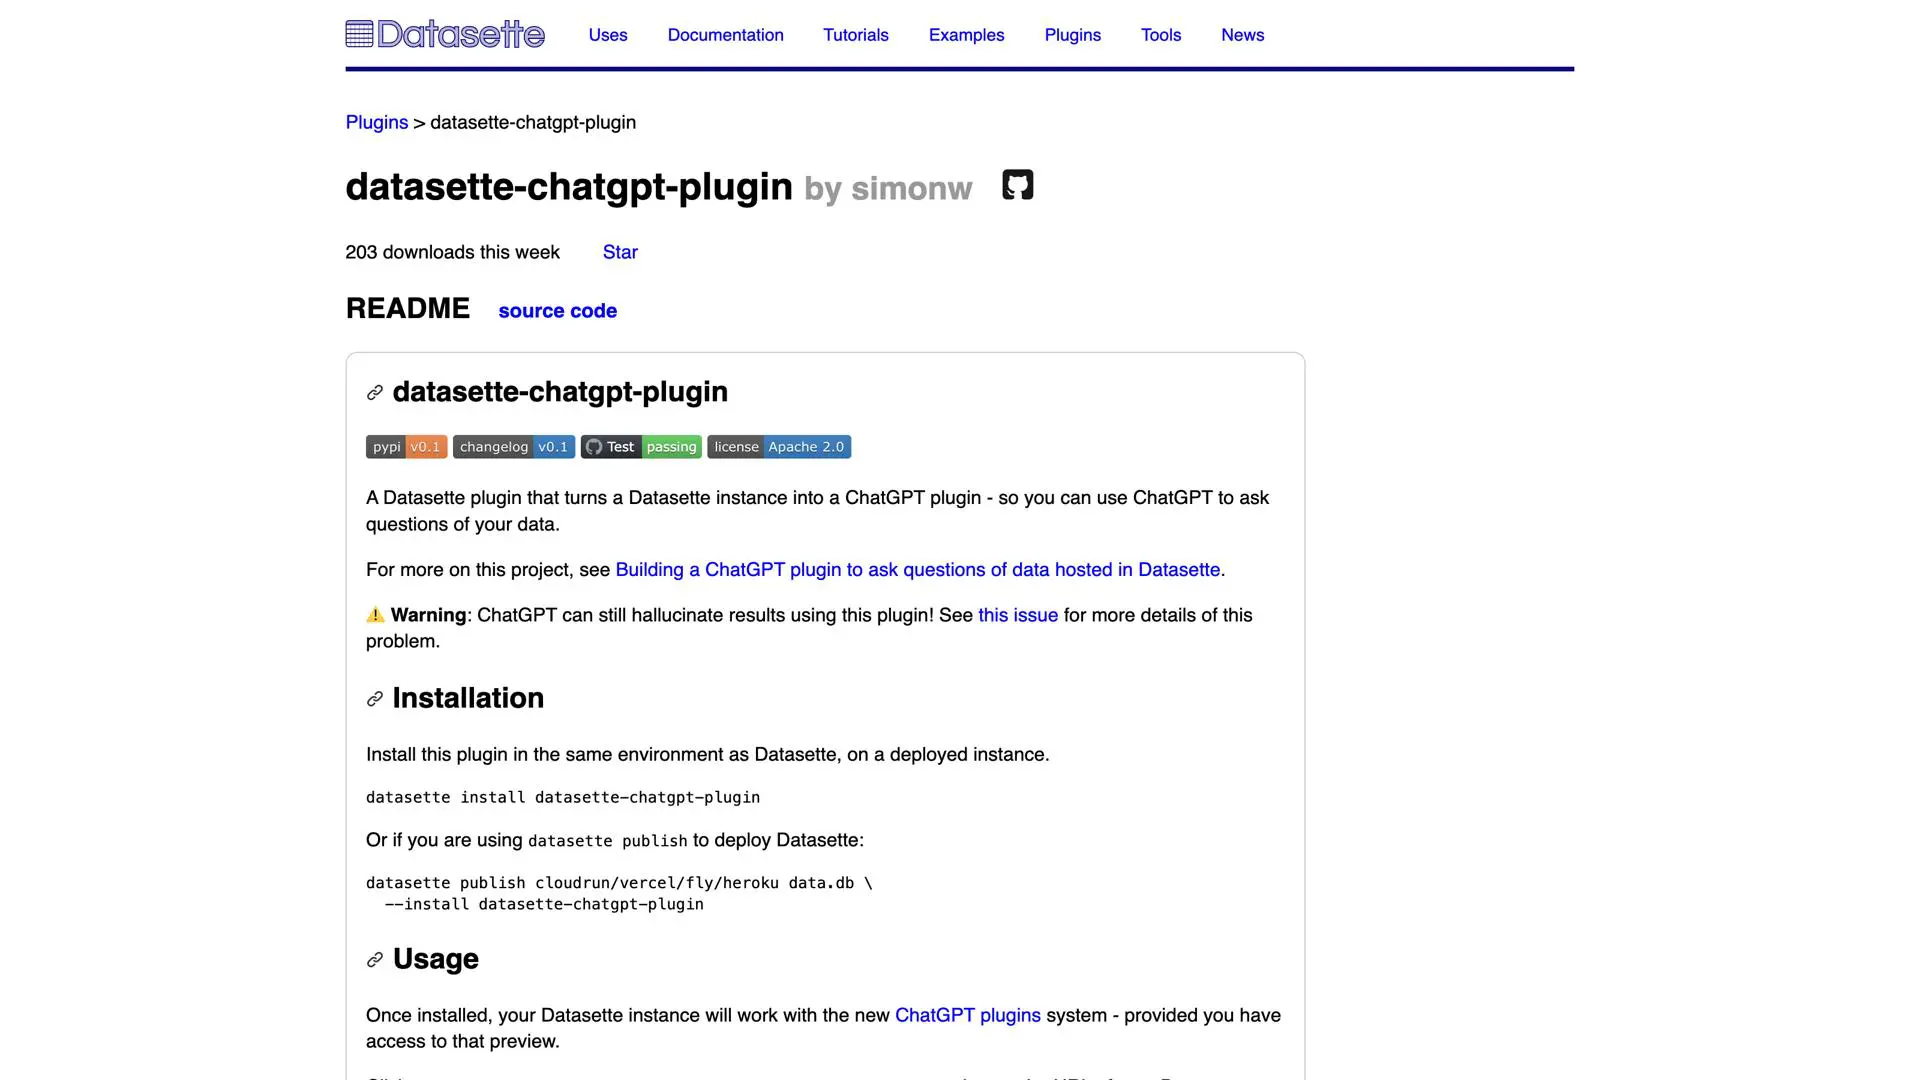Follow the Building a ChatGPT plugin article link

click(917, 570)
